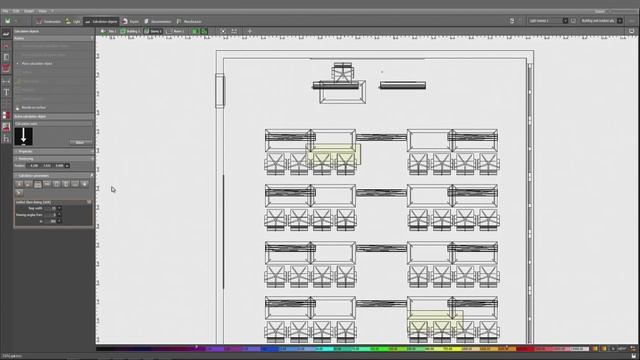Screen dimensions: 640x360
Task: Click the third Position value field
Action: coord(60,166)
